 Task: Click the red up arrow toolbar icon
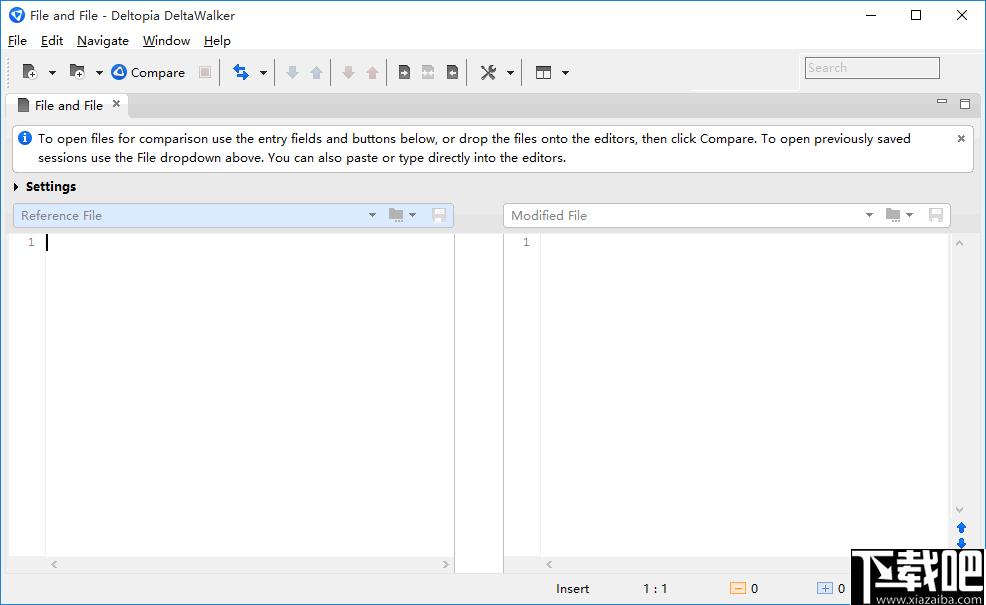tap(372, 72)
